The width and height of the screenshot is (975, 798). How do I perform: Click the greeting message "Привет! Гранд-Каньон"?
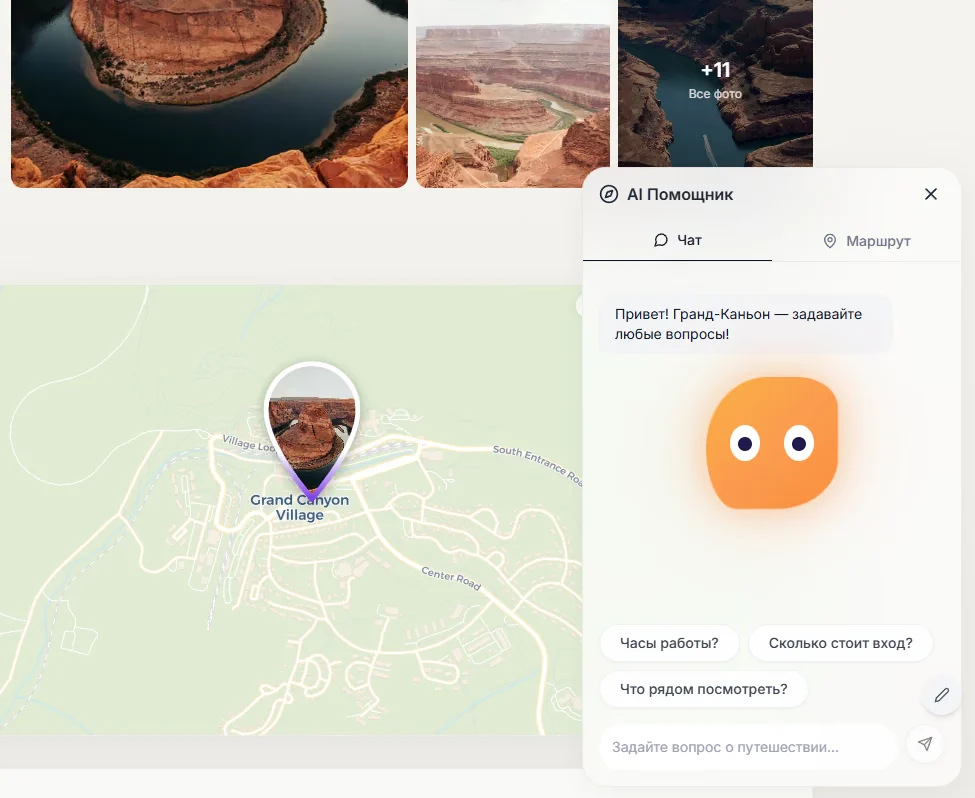click(745, 324)
